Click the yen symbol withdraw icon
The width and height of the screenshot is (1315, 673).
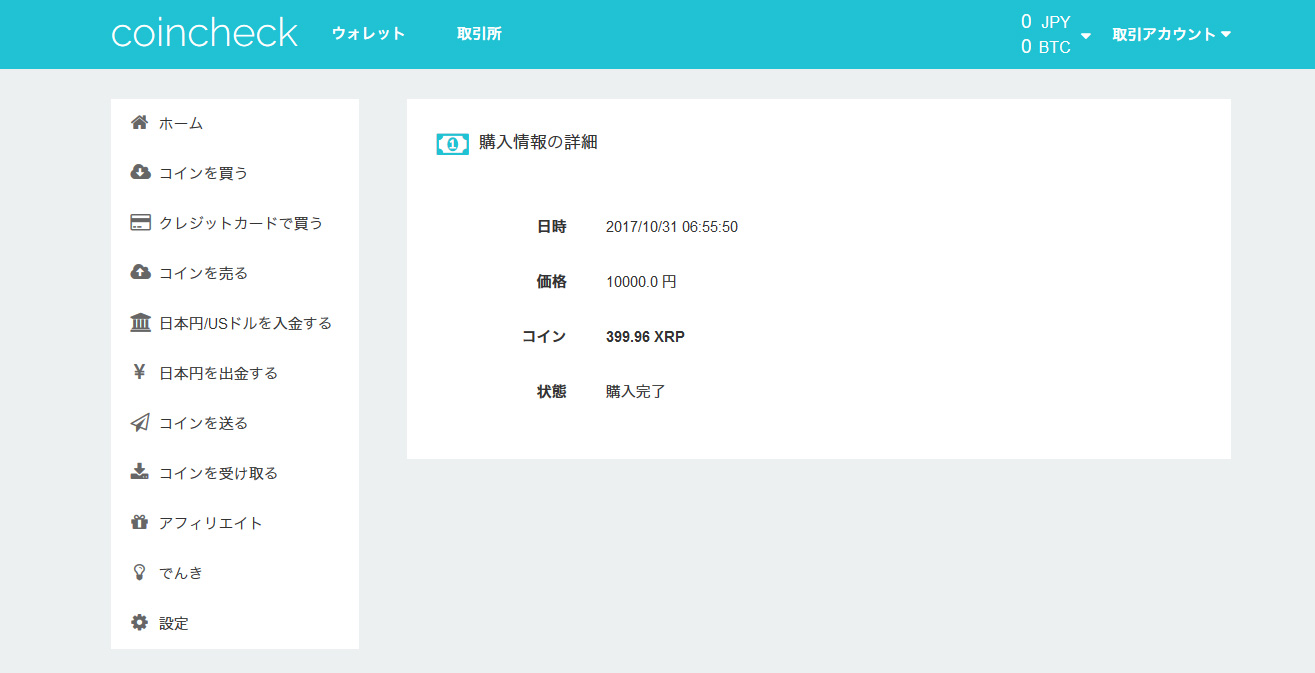(x=140, y=373)
